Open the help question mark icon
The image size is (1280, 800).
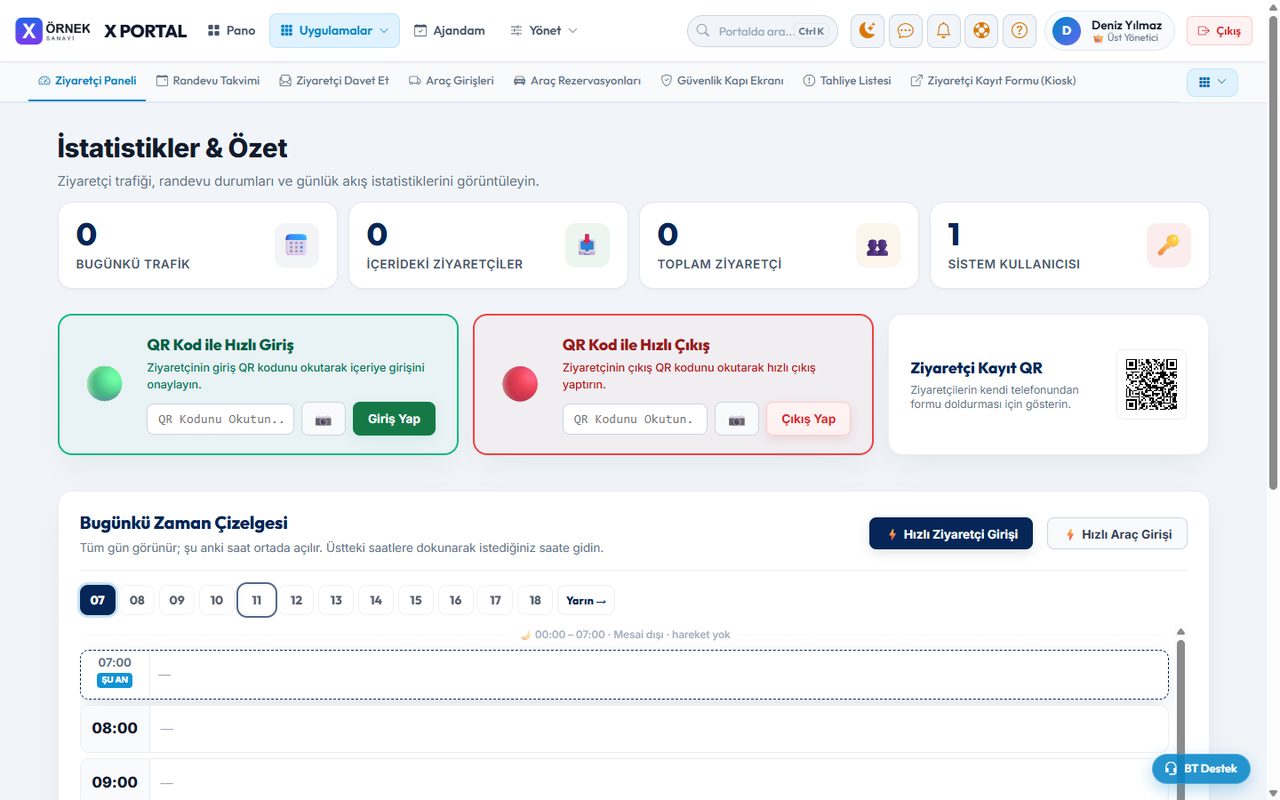[x=1019, y=30]
